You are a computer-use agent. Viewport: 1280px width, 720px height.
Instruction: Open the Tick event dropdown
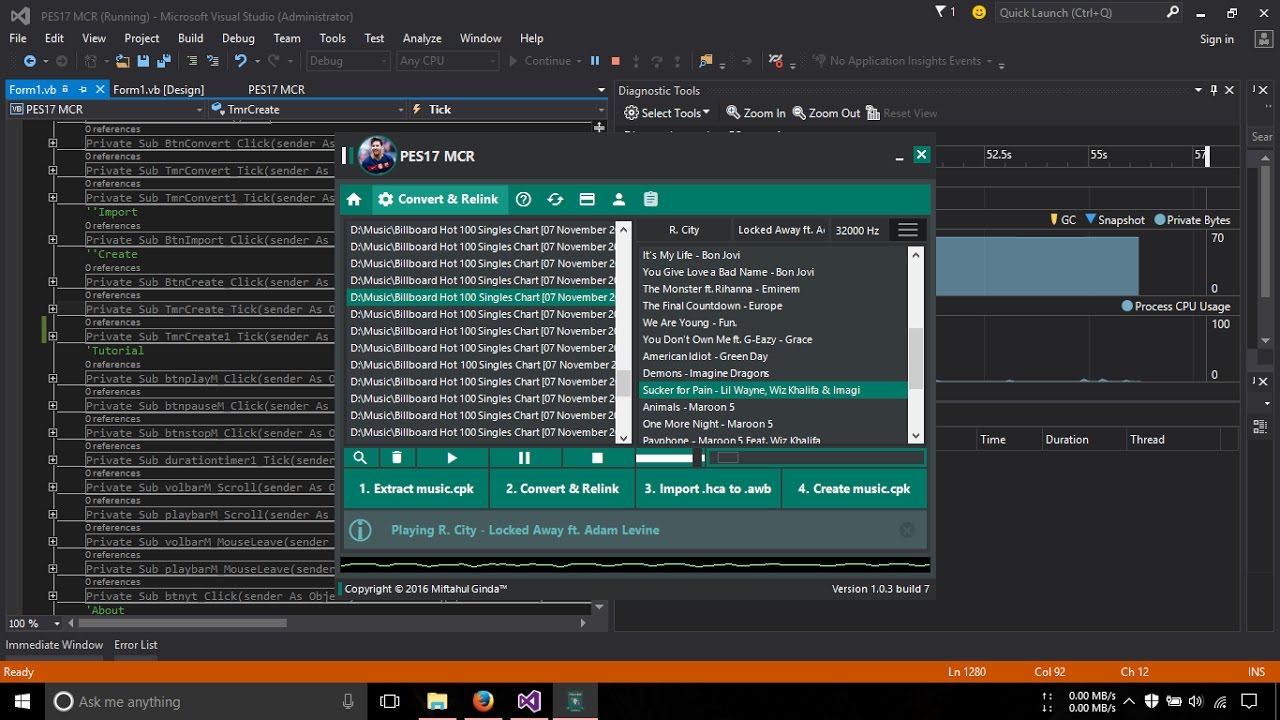pyautogui.click(x=509, y=109)
